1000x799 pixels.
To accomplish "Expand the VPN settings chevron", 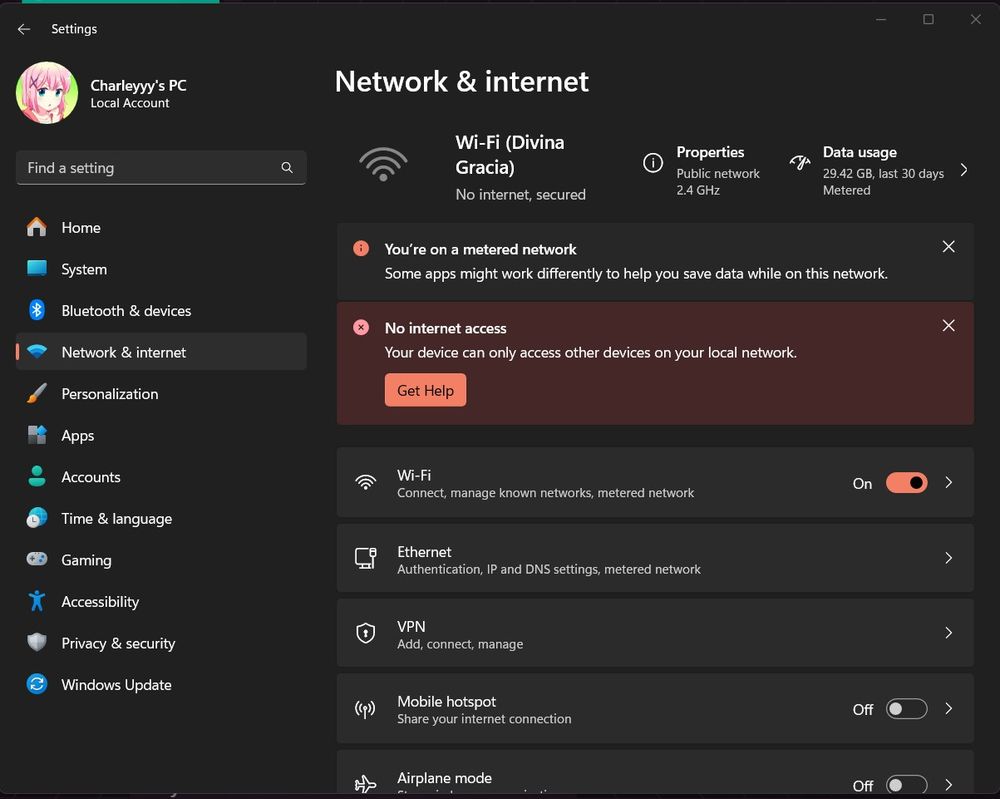I will click(x=949, y=633).
